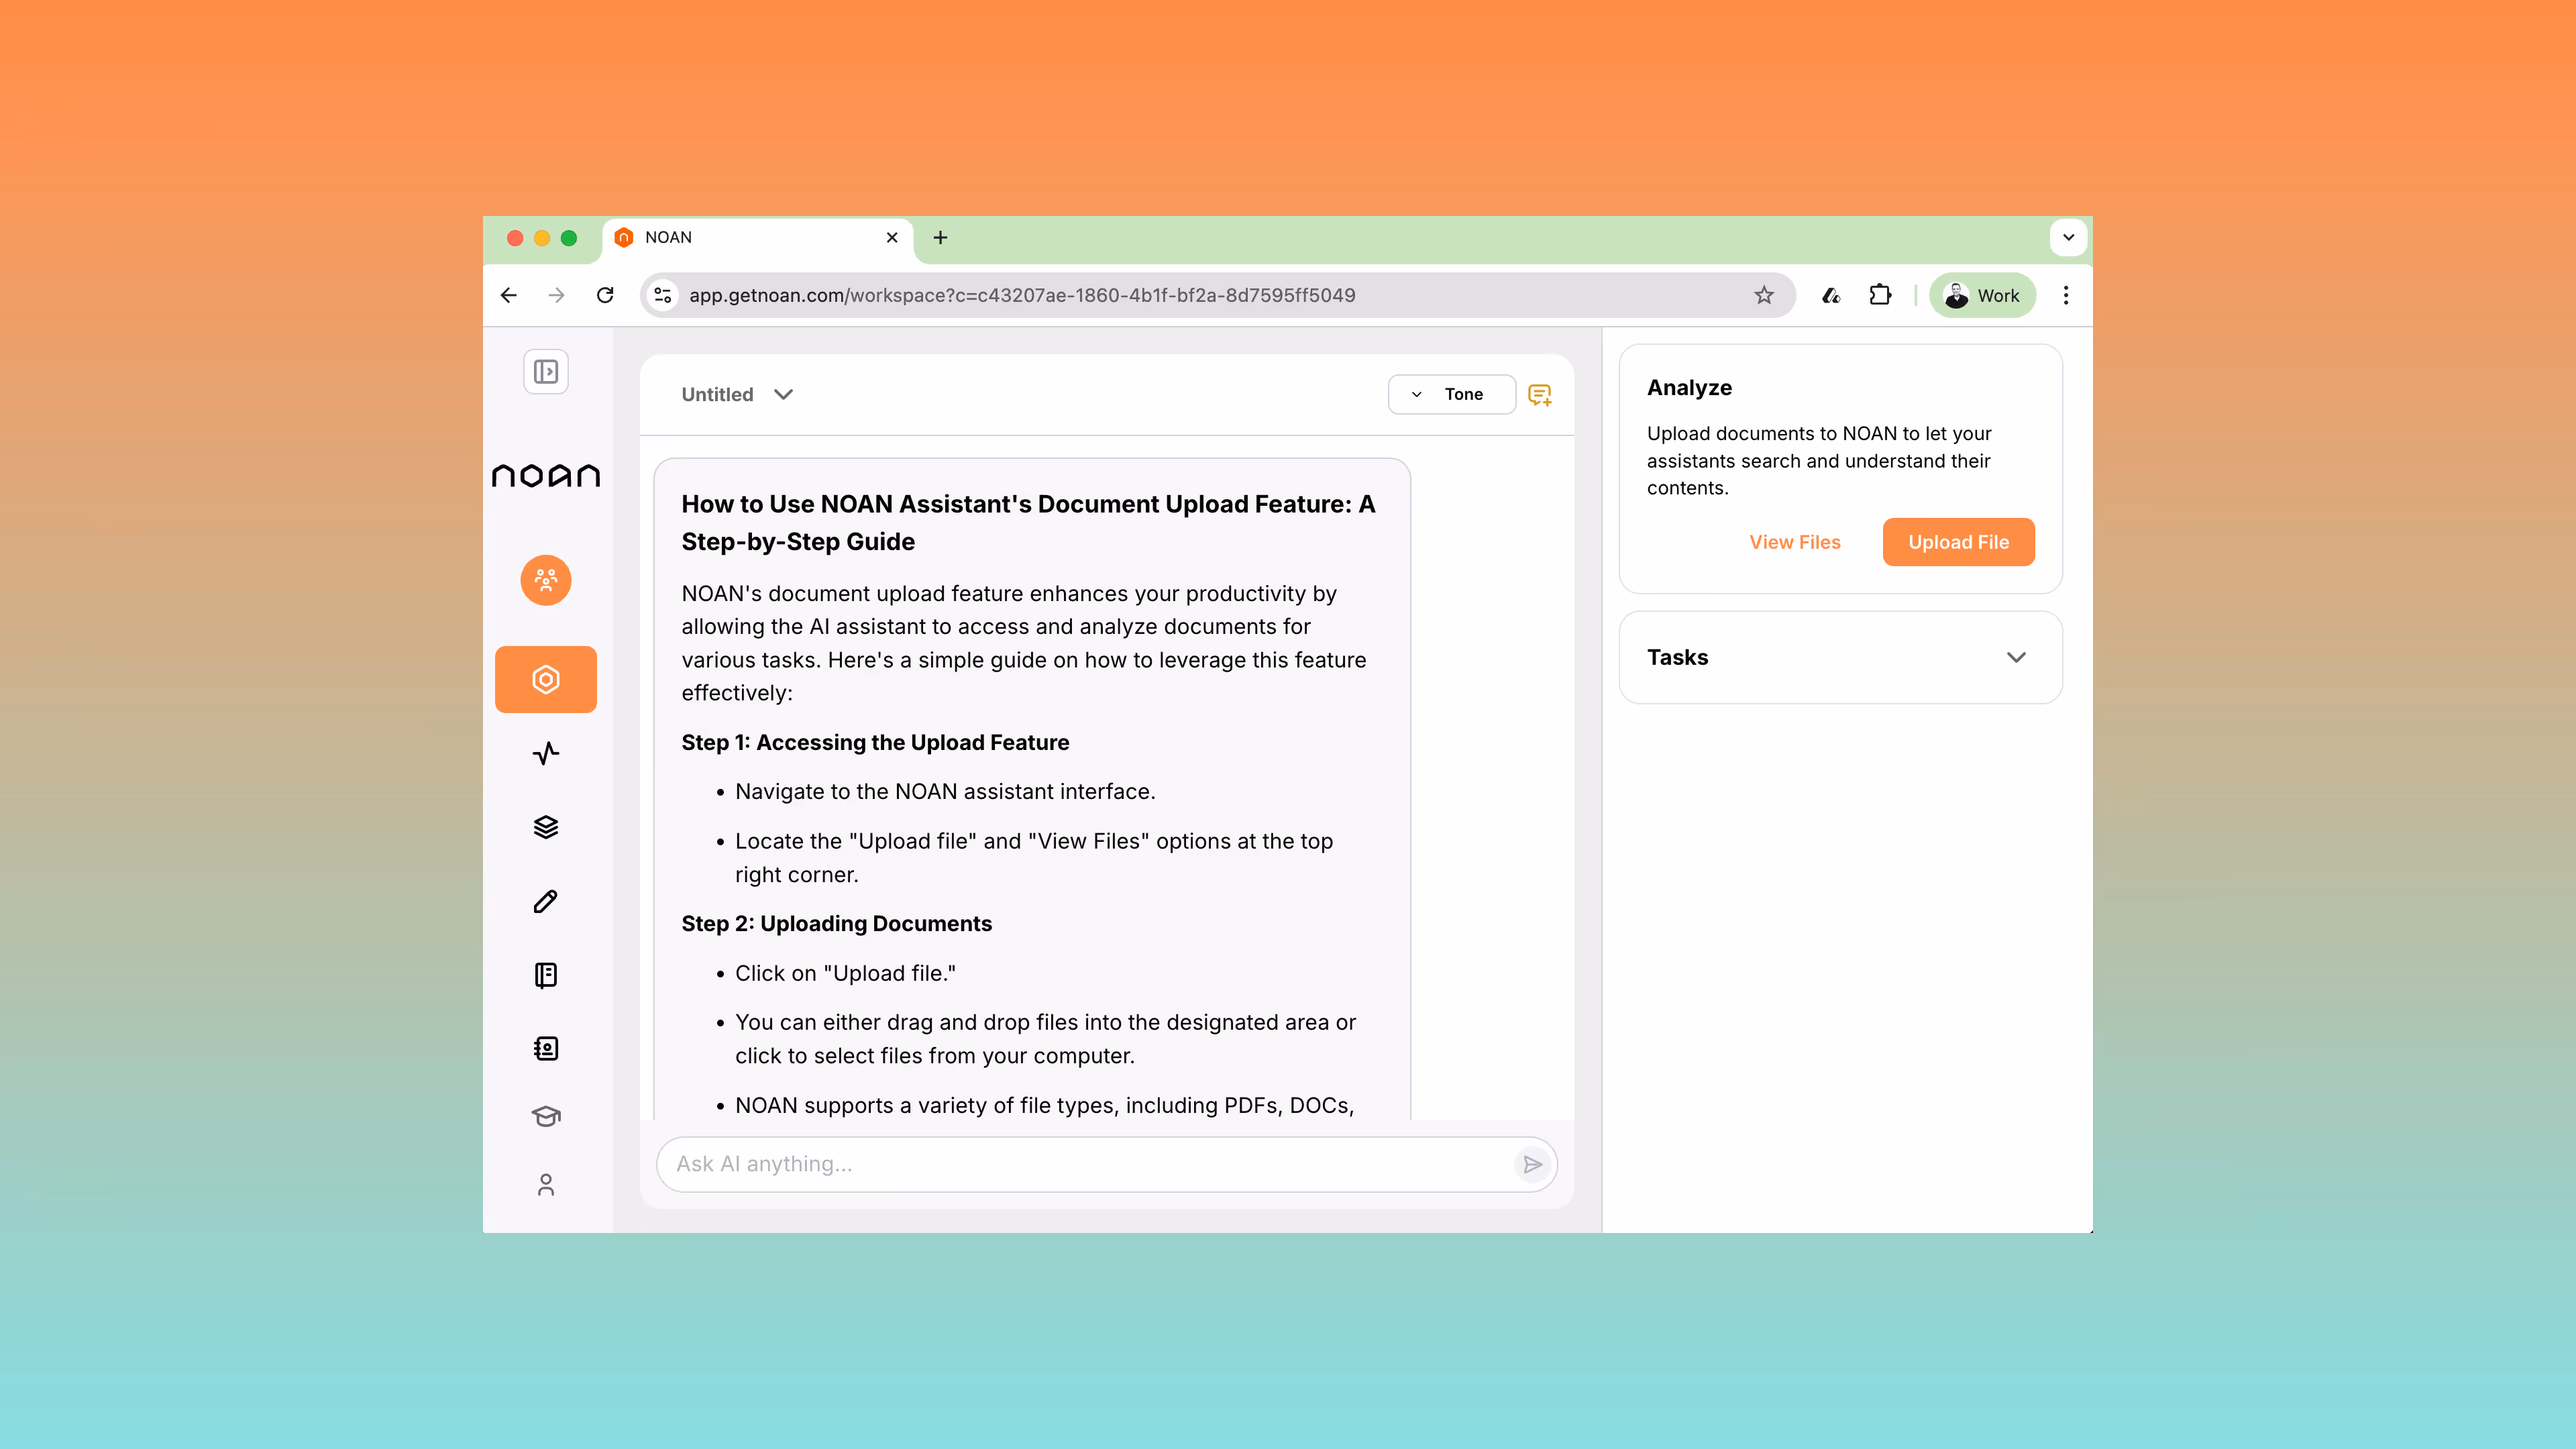The image size is (2576, 1449).
Task: Go back with the browser back arrow
Action: [x=509, y=295]
